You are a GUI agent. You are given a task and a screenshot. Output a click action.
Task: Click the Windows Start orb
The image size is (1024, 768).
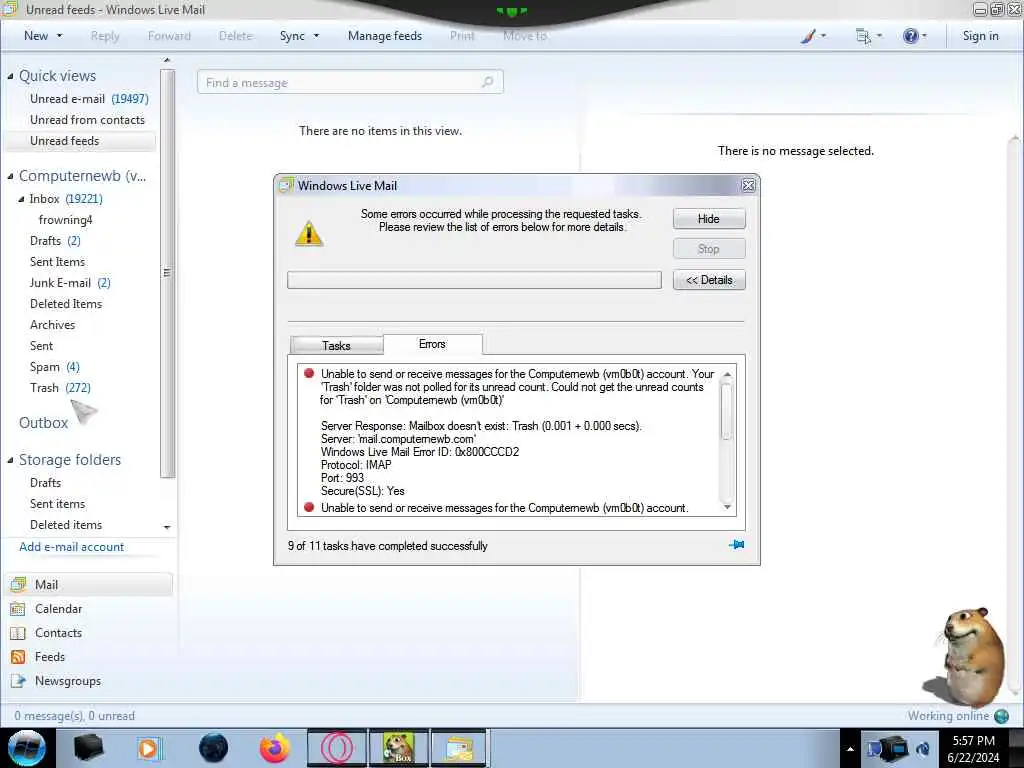pos(27,748)
